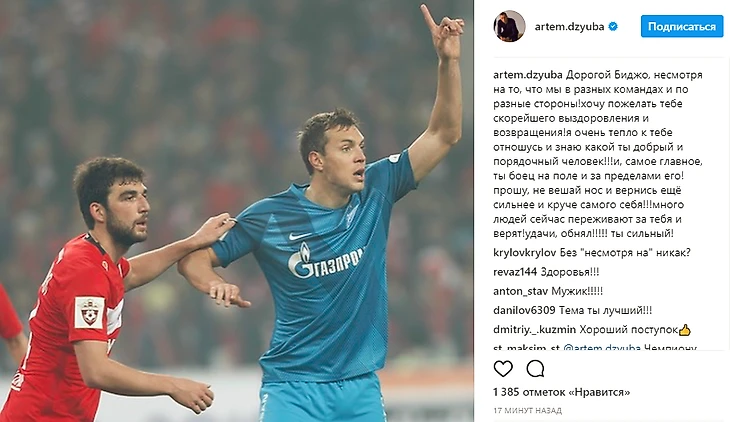Click the comment speech bubble icon

535,368
